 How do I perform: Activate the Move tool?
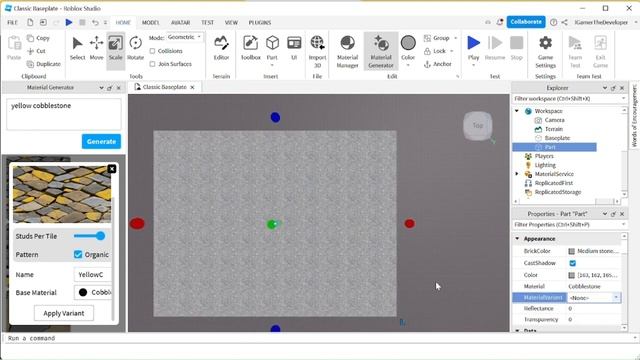[x=96, y=48]
